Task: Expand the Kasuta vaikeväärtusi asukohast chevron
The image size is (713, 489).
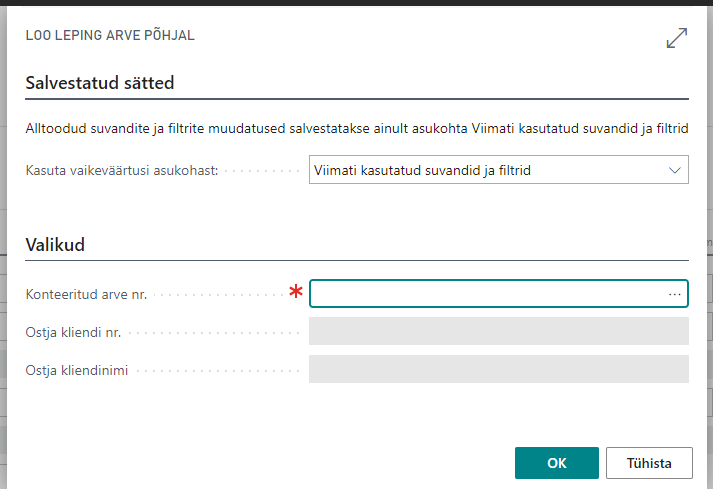Action: click(674, 171)
